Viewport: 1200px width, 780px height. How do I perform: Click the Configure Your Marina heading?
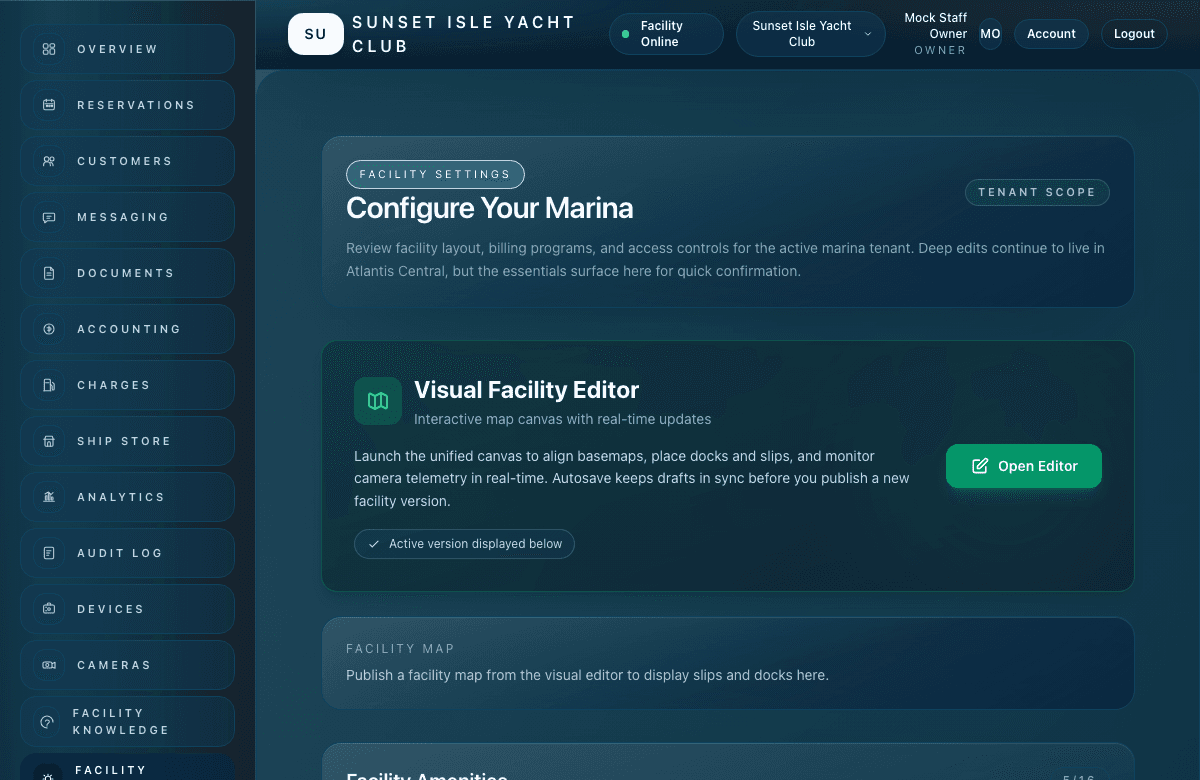[490, 208]
